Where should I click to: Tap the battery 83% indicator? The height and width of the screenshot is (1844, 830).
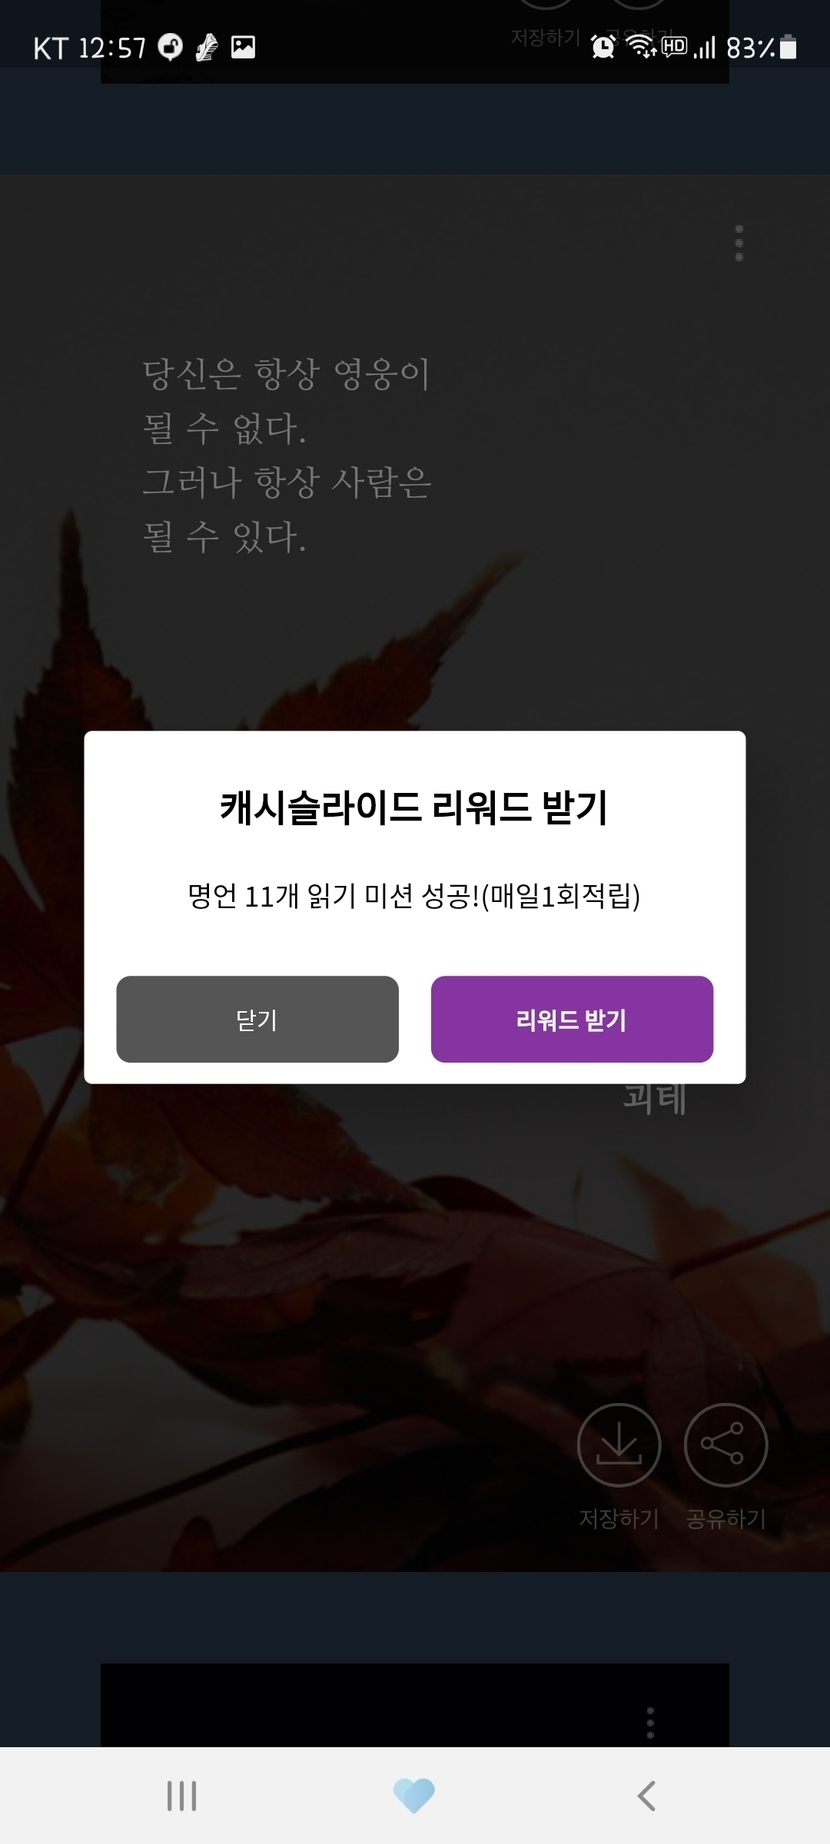pos(761,47)
